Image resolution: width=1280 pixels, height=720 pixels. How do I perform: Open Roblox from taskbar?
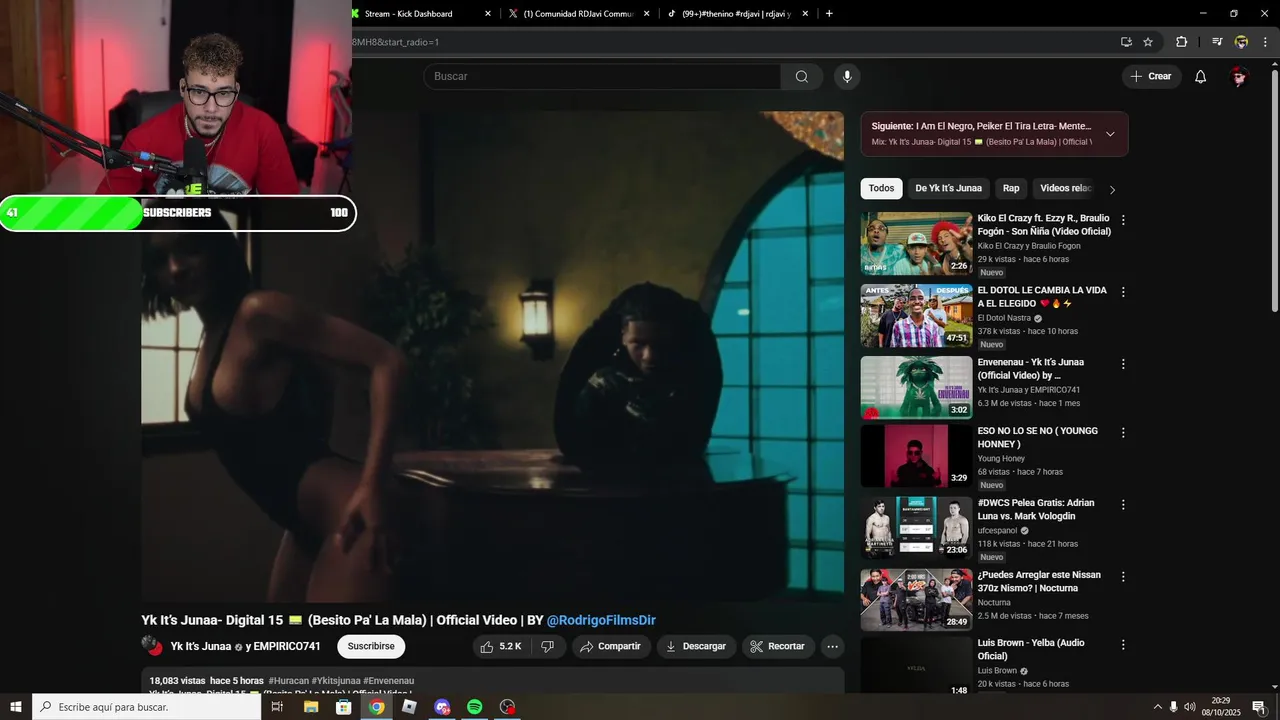click(x=409, y=707)
